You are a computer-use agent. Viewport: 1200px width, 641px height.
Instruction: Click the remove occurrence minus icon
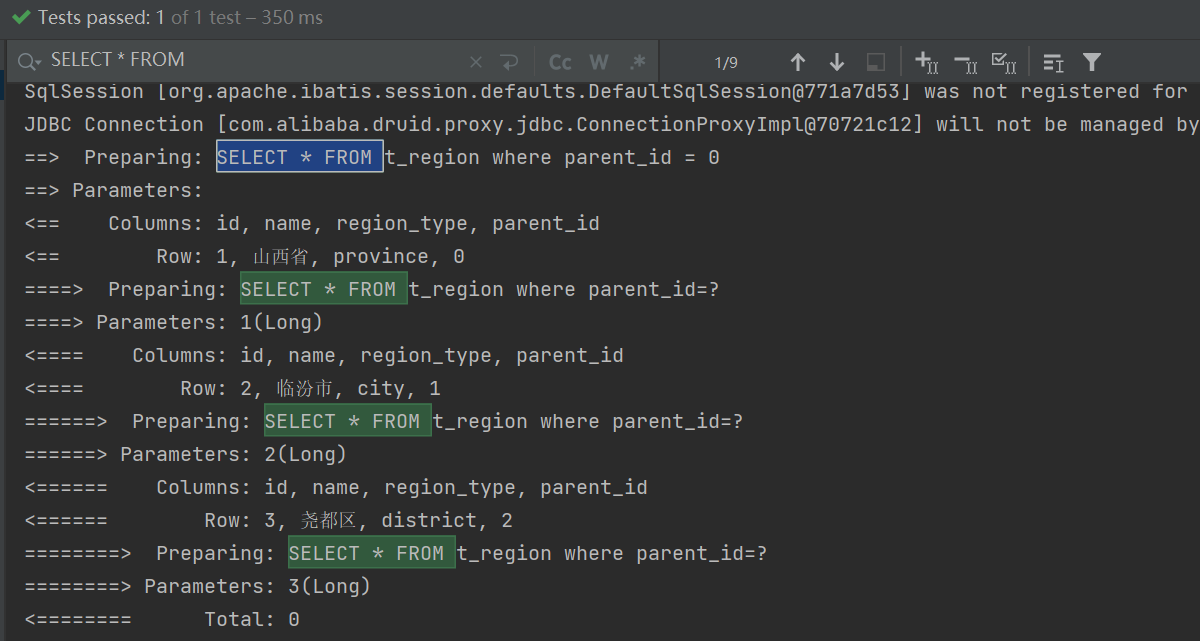[x=963, y=61]
